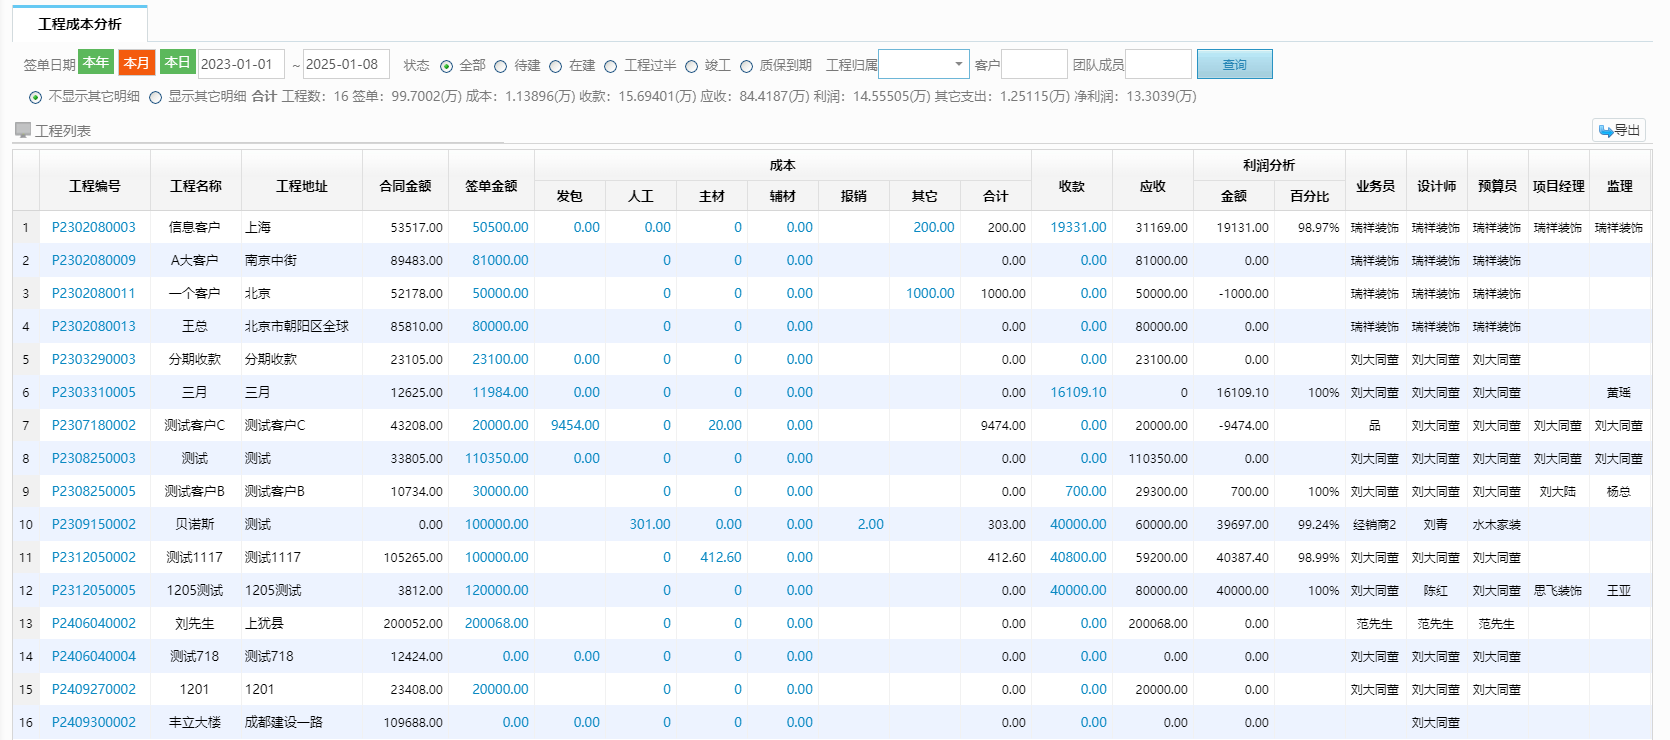1670x740 pixels.
Task: Click the 导出 export icon button
Action: [1618, 130]
